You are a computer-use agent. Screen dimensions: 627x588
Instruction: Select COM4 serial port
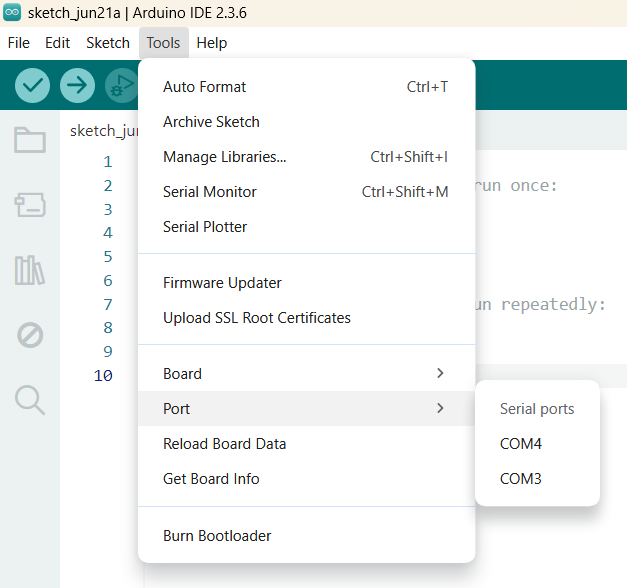coord(537,444)
